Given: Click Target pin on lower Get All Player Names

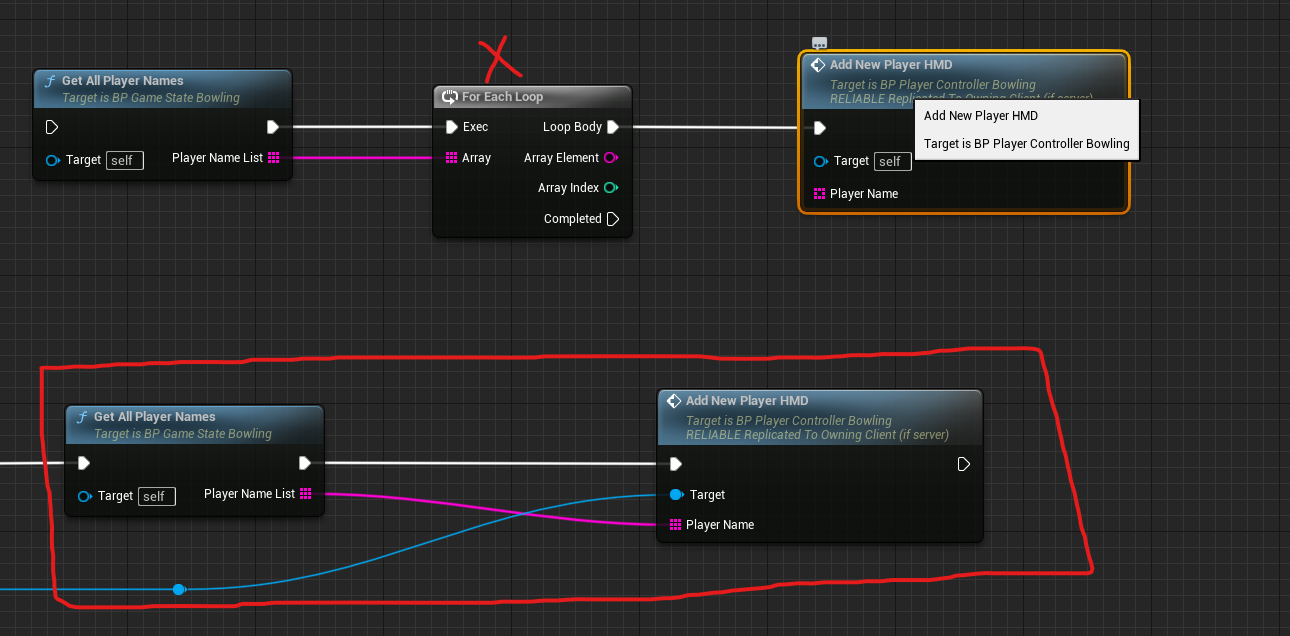Looking at the screenshot, I should (85, 496).
